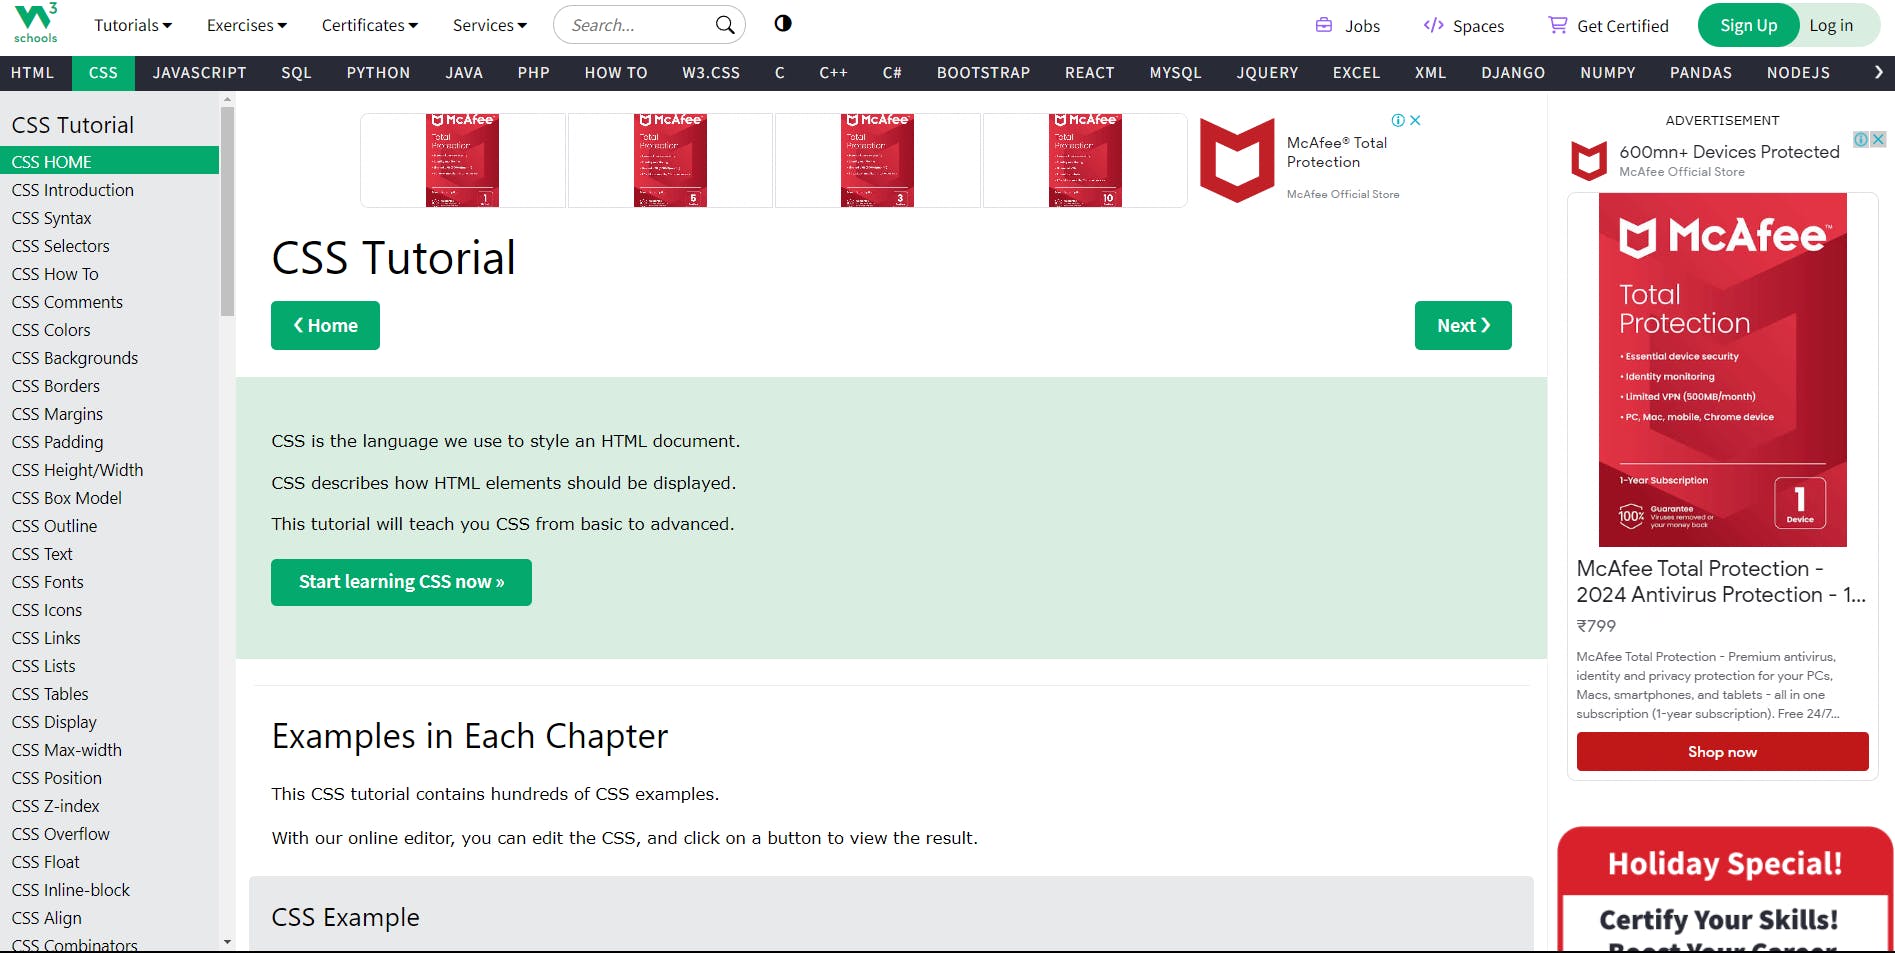This screenshot has width=1895, height=953.
Task: Open the JAVA topic tab
Action: (x=464, y=73)
